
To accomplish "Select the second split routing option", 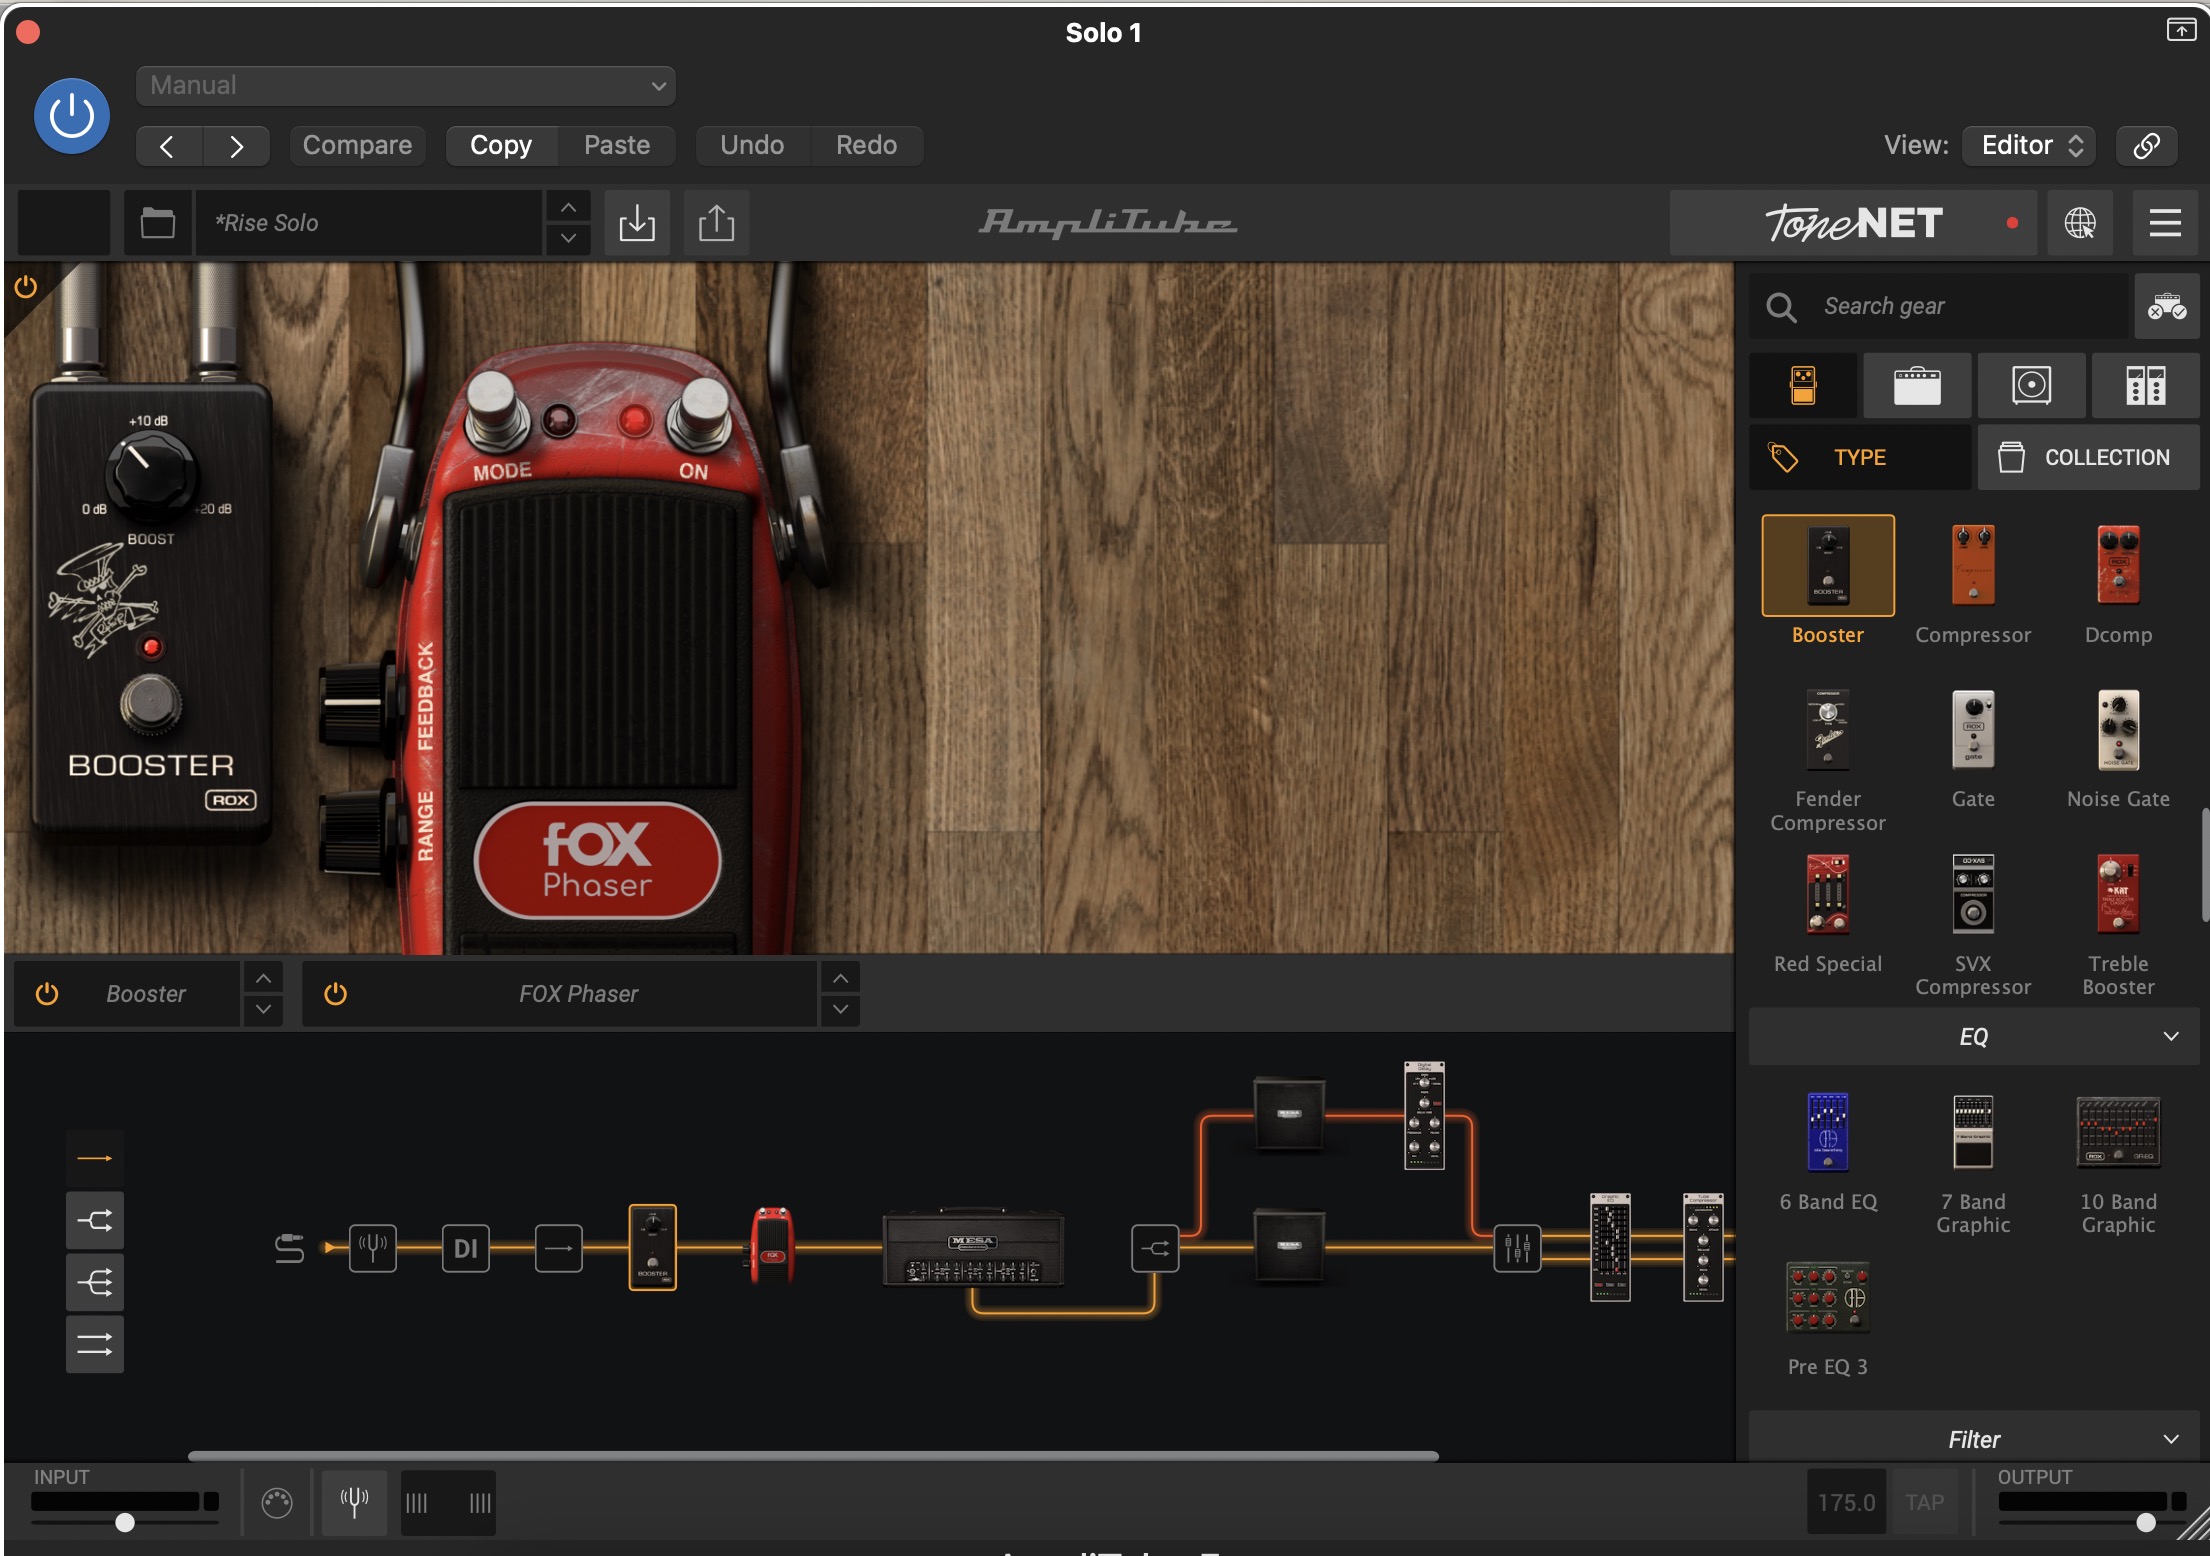I will [95, 1220].
